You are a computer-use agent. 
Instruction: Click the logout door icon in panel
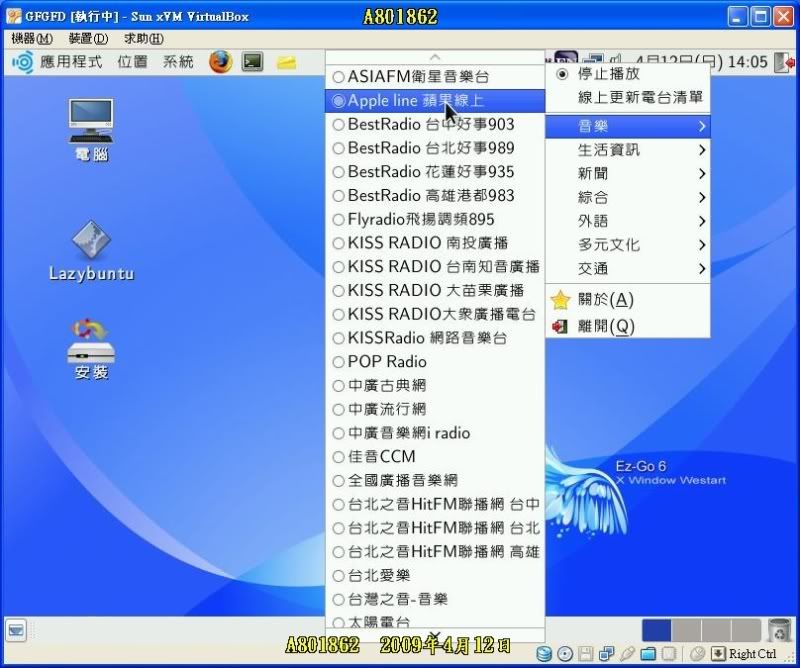tap(785, 62)
